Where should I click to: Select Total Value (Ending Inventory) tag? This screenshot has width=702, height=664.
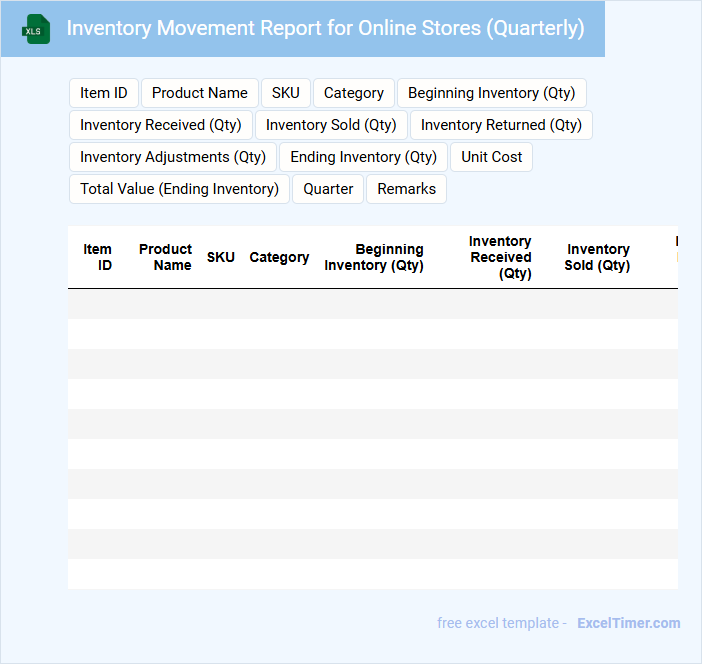tap(179, 189)
